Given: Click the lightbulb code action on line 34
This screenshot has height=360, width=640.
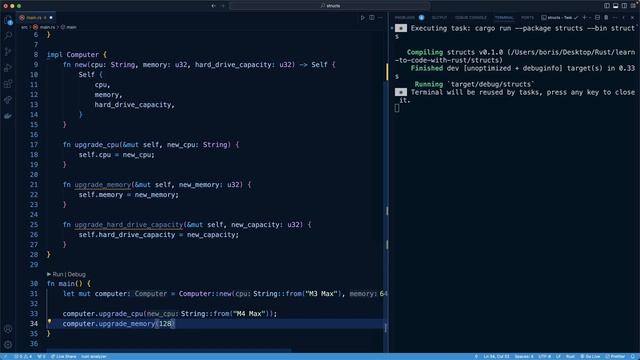Looking at the screenshot, I should [49, 322].
